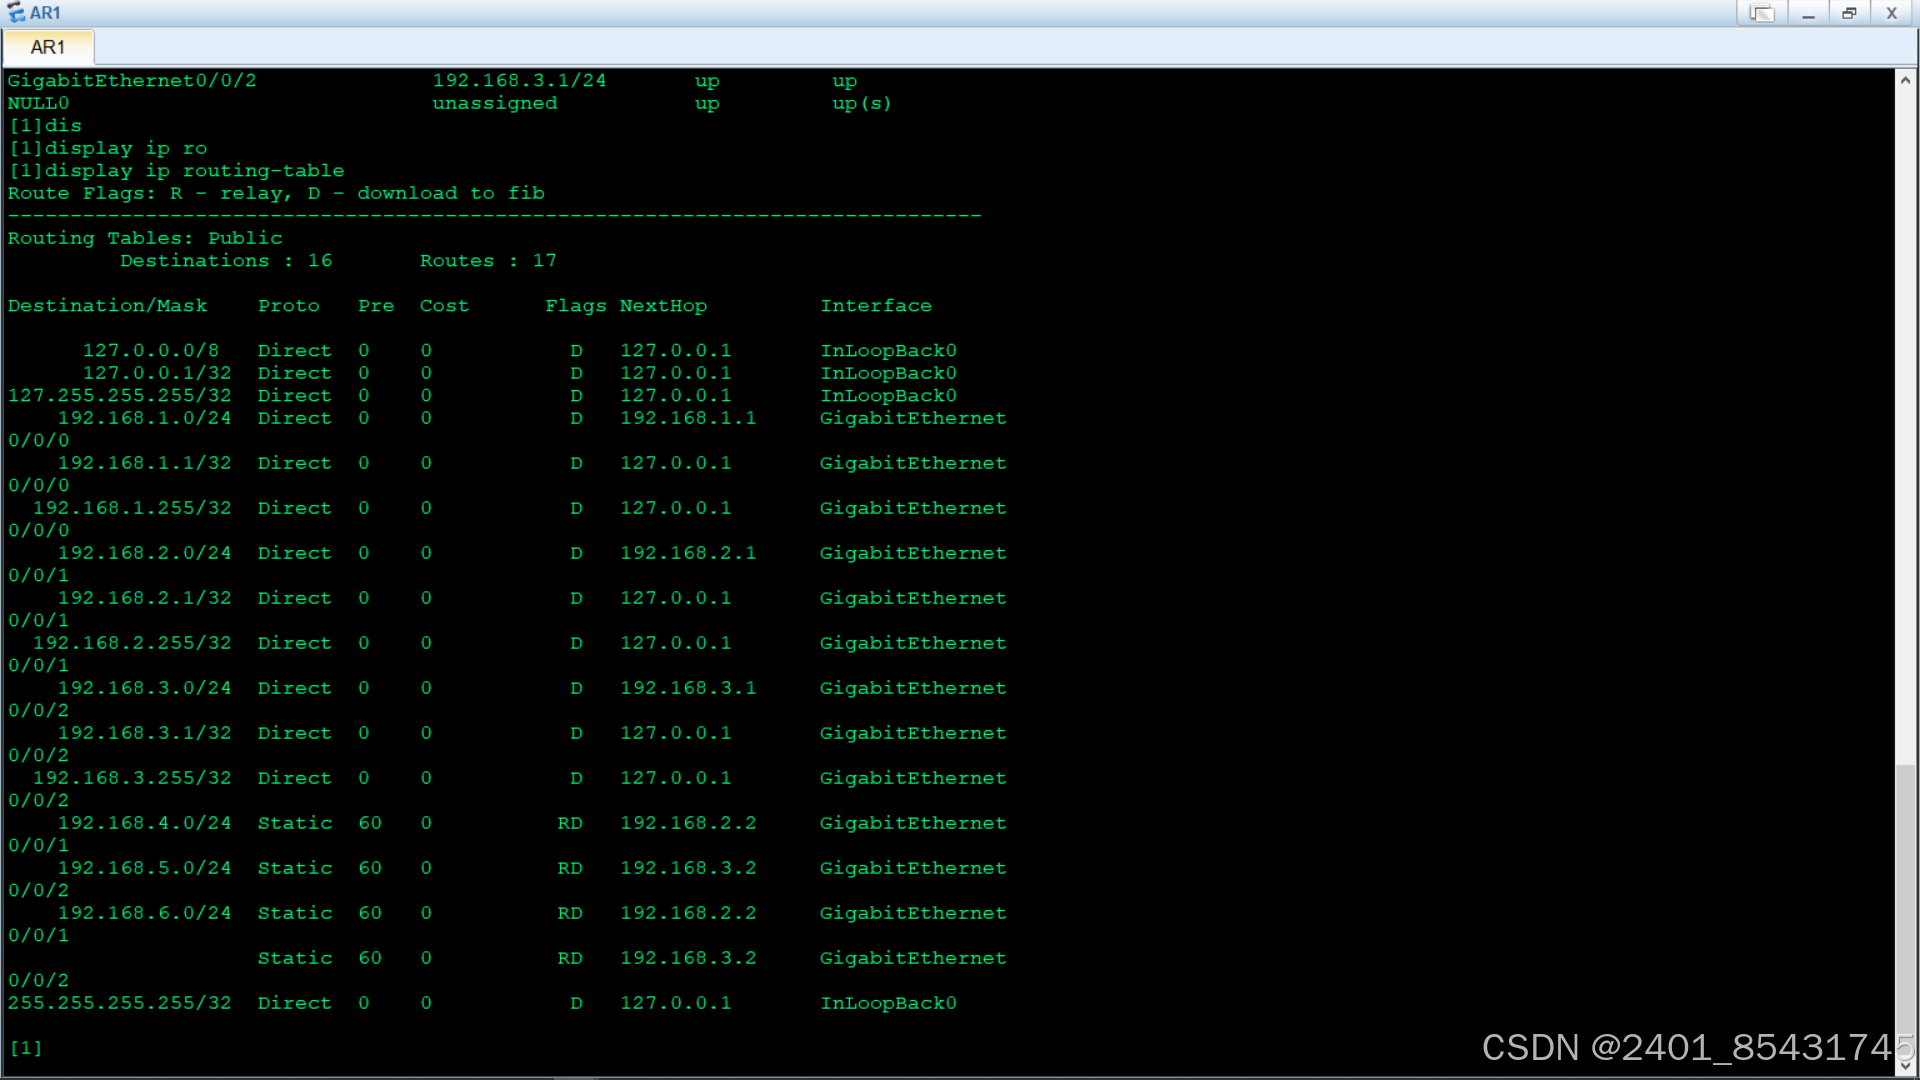Click the scrollbar up arrow
The width and height of the screenshot is (1920, 1080).
tap(1905, 80)
